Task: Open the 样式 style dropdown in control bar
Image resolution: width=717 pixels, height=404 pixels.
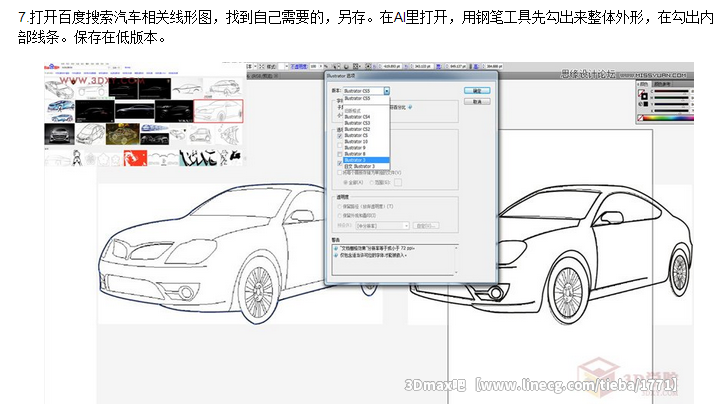Action: pos(287,66)
